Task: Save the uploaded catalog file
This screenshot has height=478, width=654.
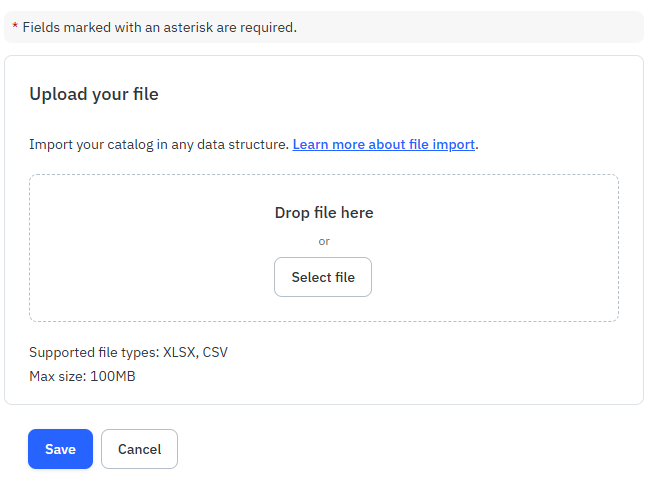Action: coord(60,449)
